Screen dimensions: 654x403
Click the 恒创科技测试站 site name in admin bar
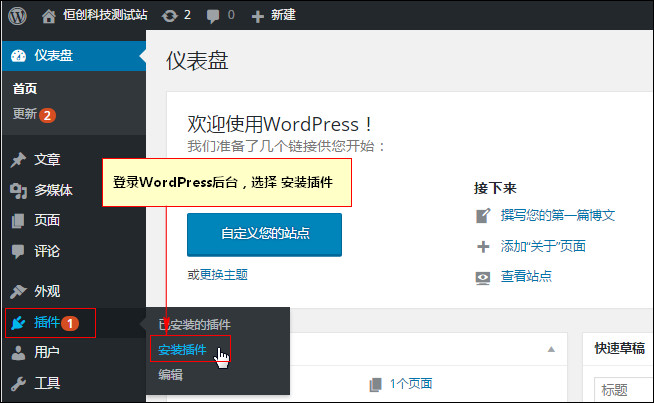[x=106, y=15]
